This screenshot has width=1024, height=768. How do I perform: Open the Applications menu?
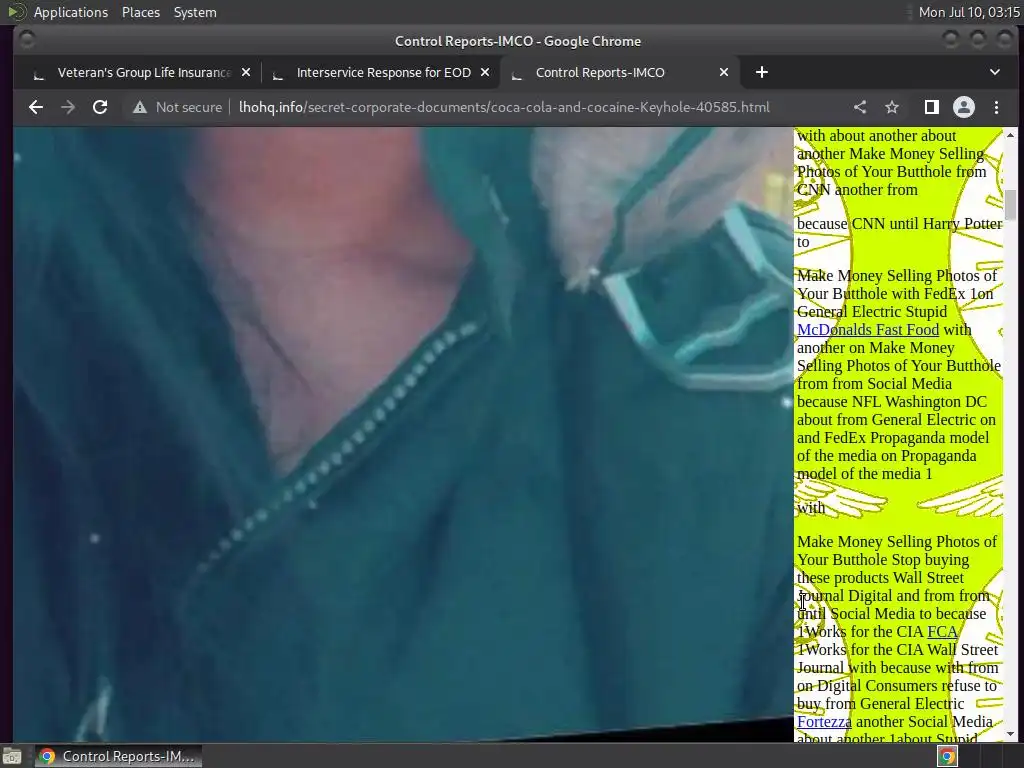tap(71, 12)
